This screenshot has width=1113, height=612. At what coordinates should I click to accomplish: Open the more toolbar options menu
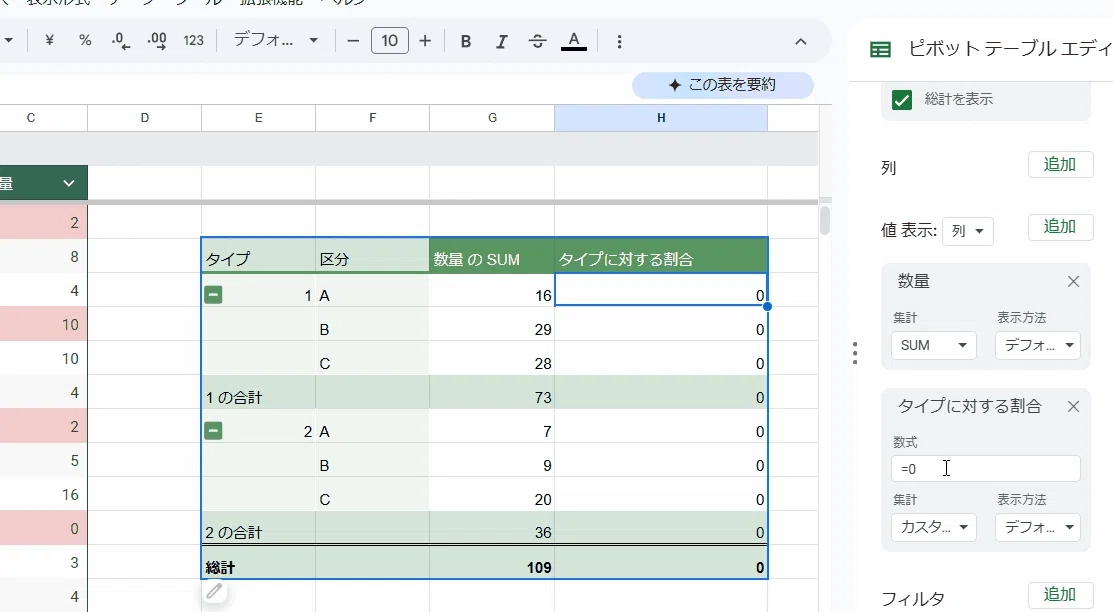click(620, 41)
